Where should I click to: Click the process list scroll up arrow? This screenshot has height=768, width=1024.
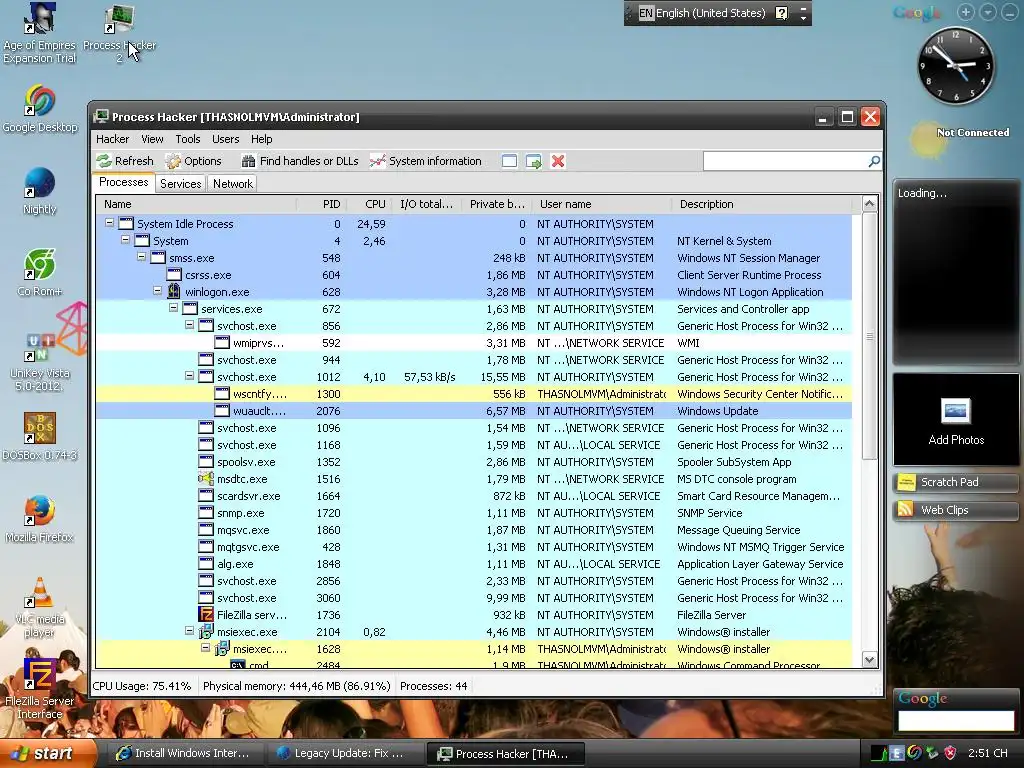(869, 204)
